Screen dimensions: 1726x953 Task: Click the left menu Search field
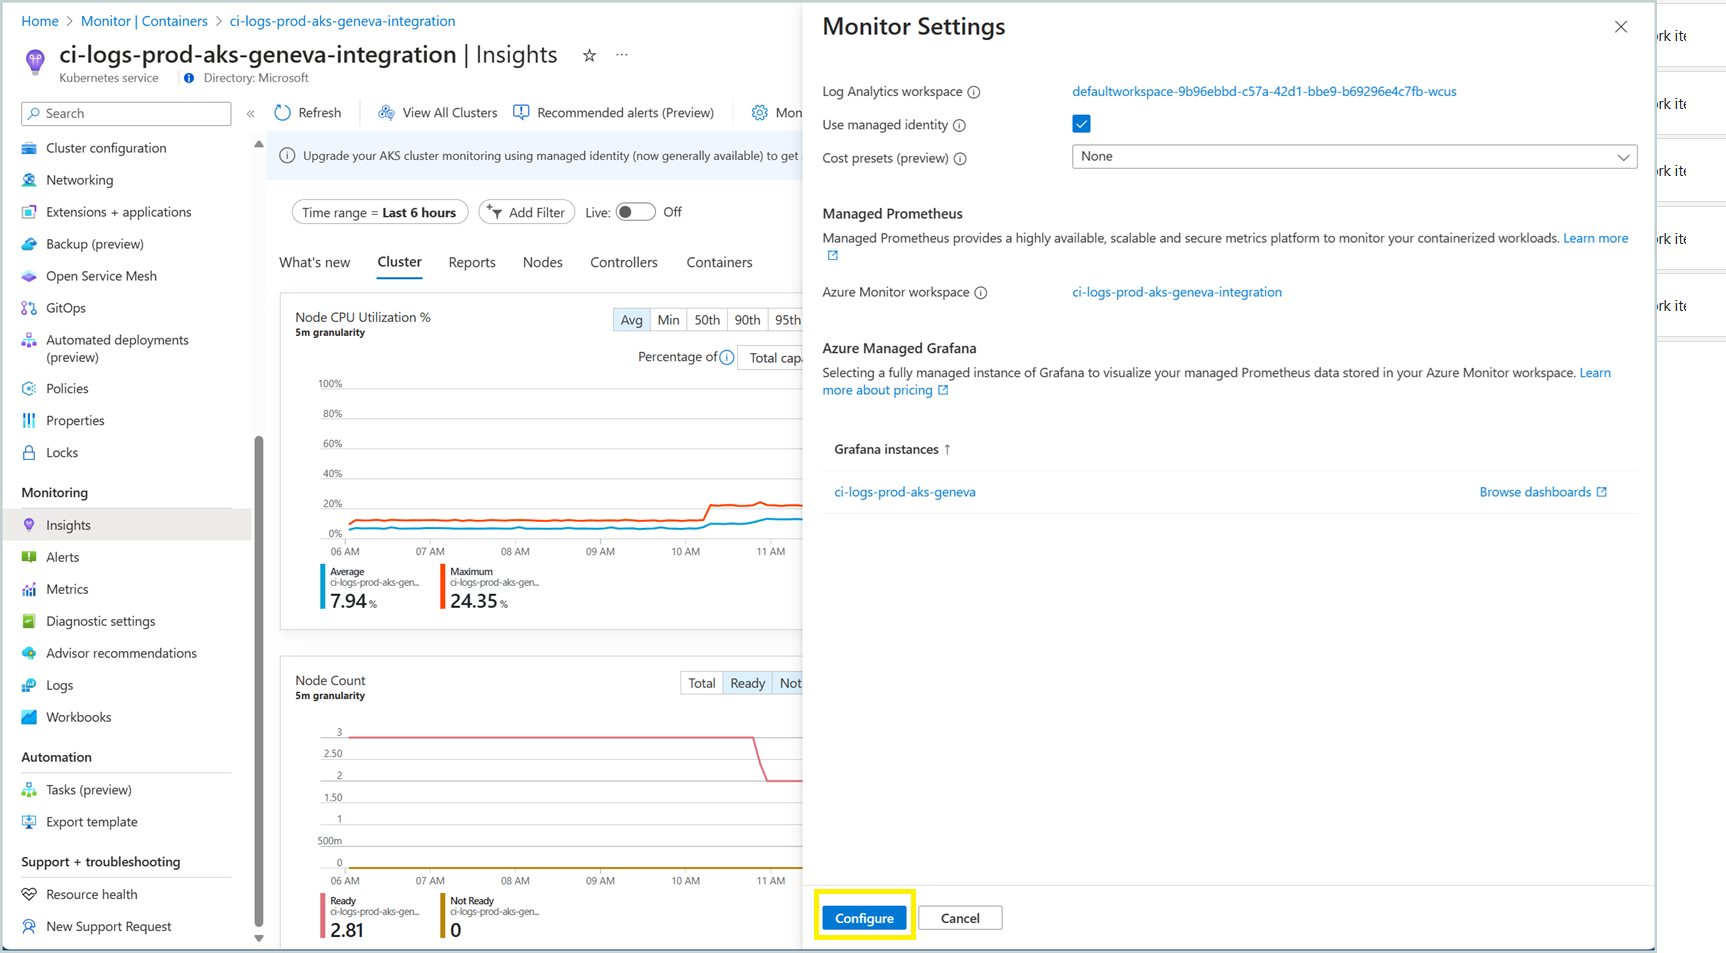tap(126, 114)
